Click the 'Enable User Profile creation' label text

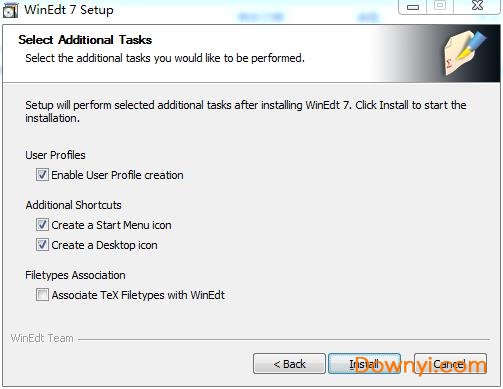(x=117, y=175)
